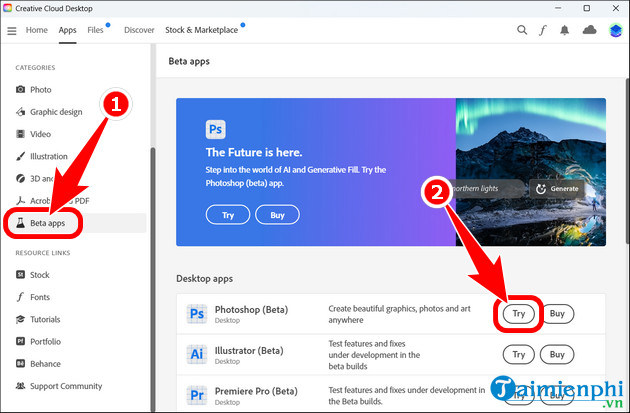Click the Pf icon beside Portfolio
Image resolution: width=630 pixels, height=413 pixels.
(20, 341)
